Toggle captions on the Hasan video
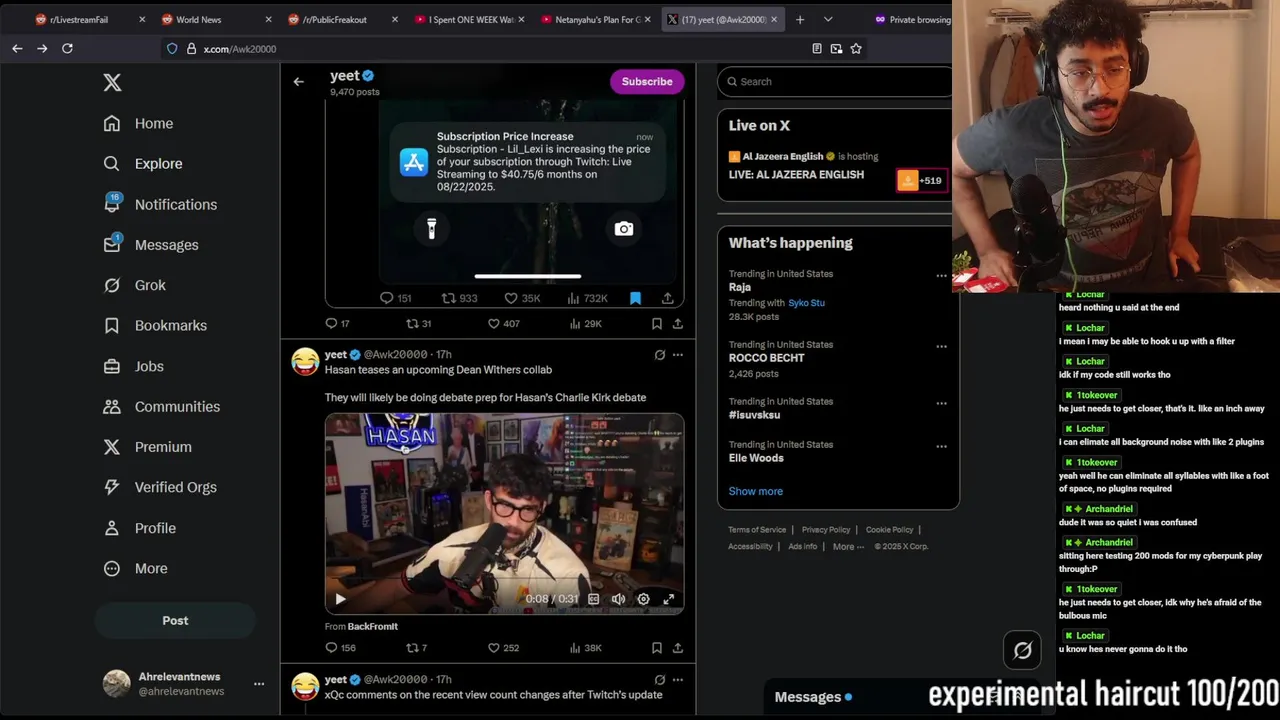Image resolution: width=1280 pixels, height=720 pixels. [x=593, y=599]
